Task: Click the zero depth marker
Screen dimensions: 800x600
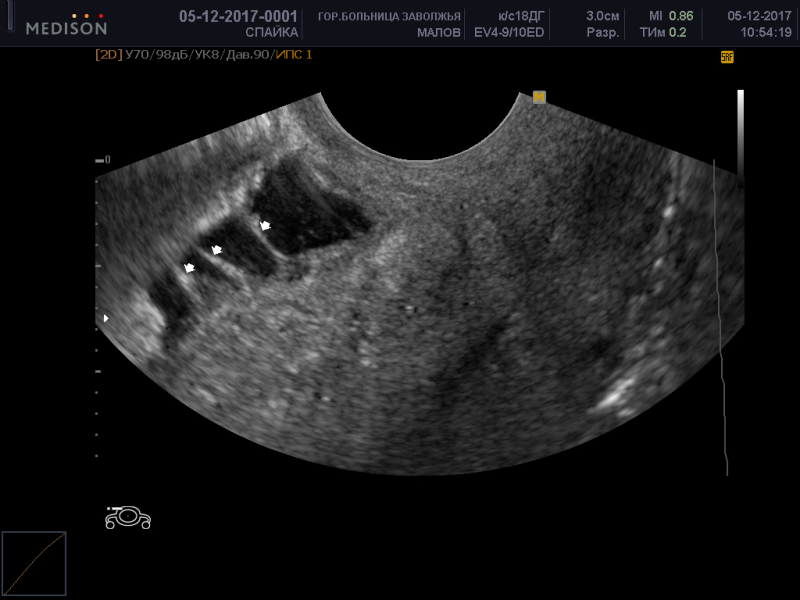Action: [x=103, y=160]
